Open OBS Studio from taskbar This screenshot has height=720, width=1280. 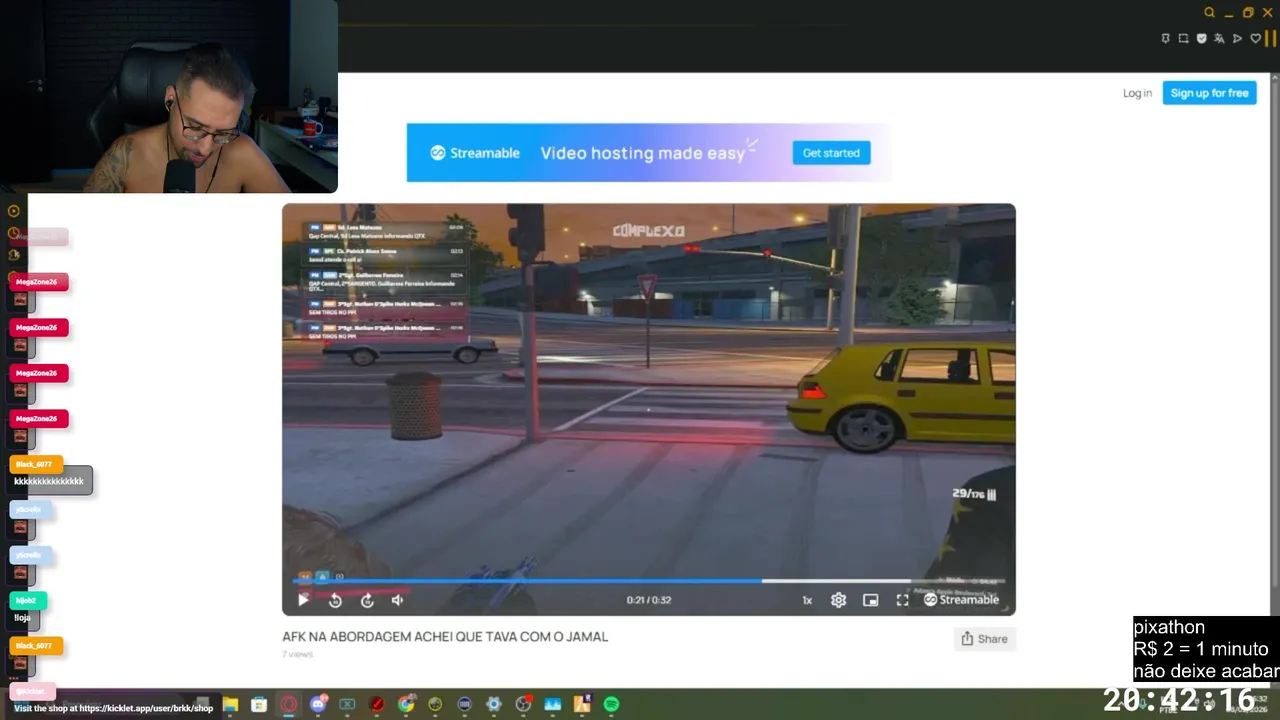point(523,704)
